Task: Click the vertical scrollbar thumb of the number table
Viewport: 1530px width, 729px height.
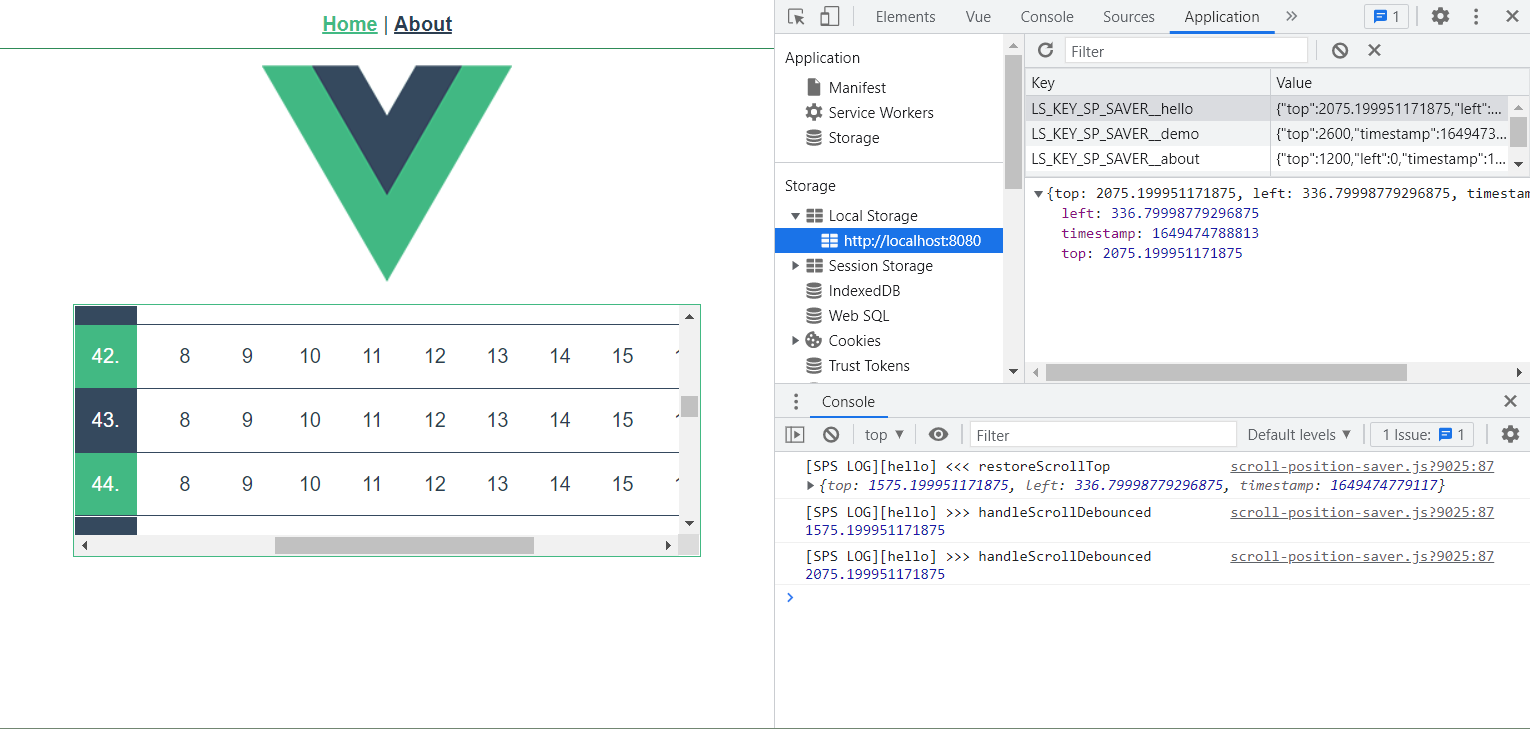Action: 689,406
